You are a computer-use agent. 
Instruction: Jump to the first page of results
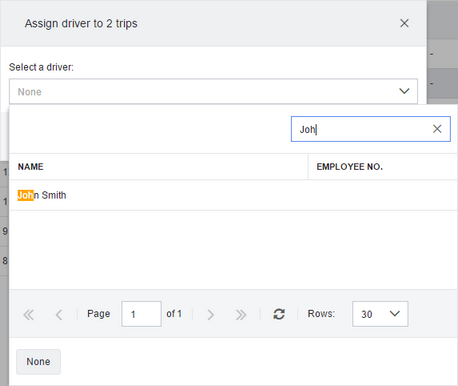[29, 314]
